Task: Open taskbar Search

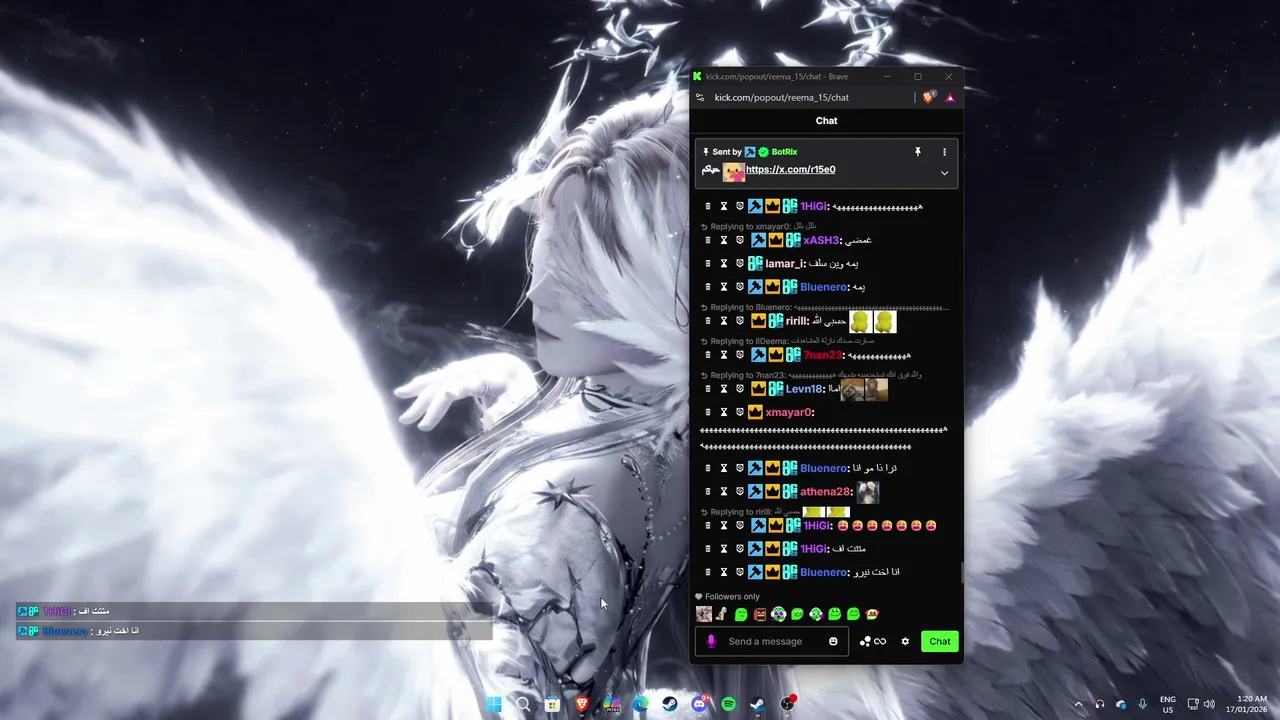Action: point(522,704)
